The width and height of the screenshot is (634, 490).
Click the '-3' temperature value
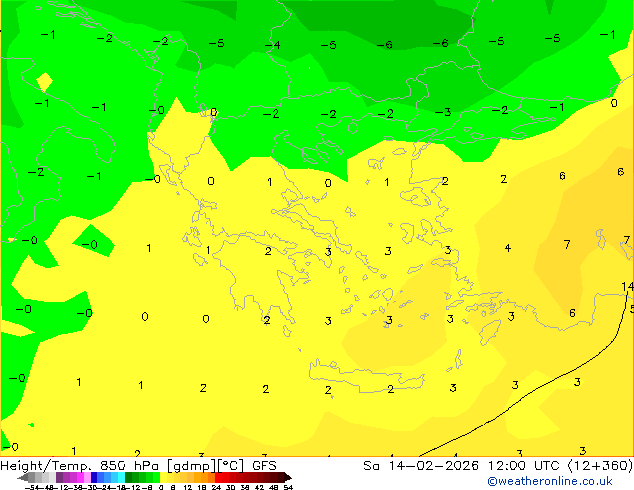point(443,112)
